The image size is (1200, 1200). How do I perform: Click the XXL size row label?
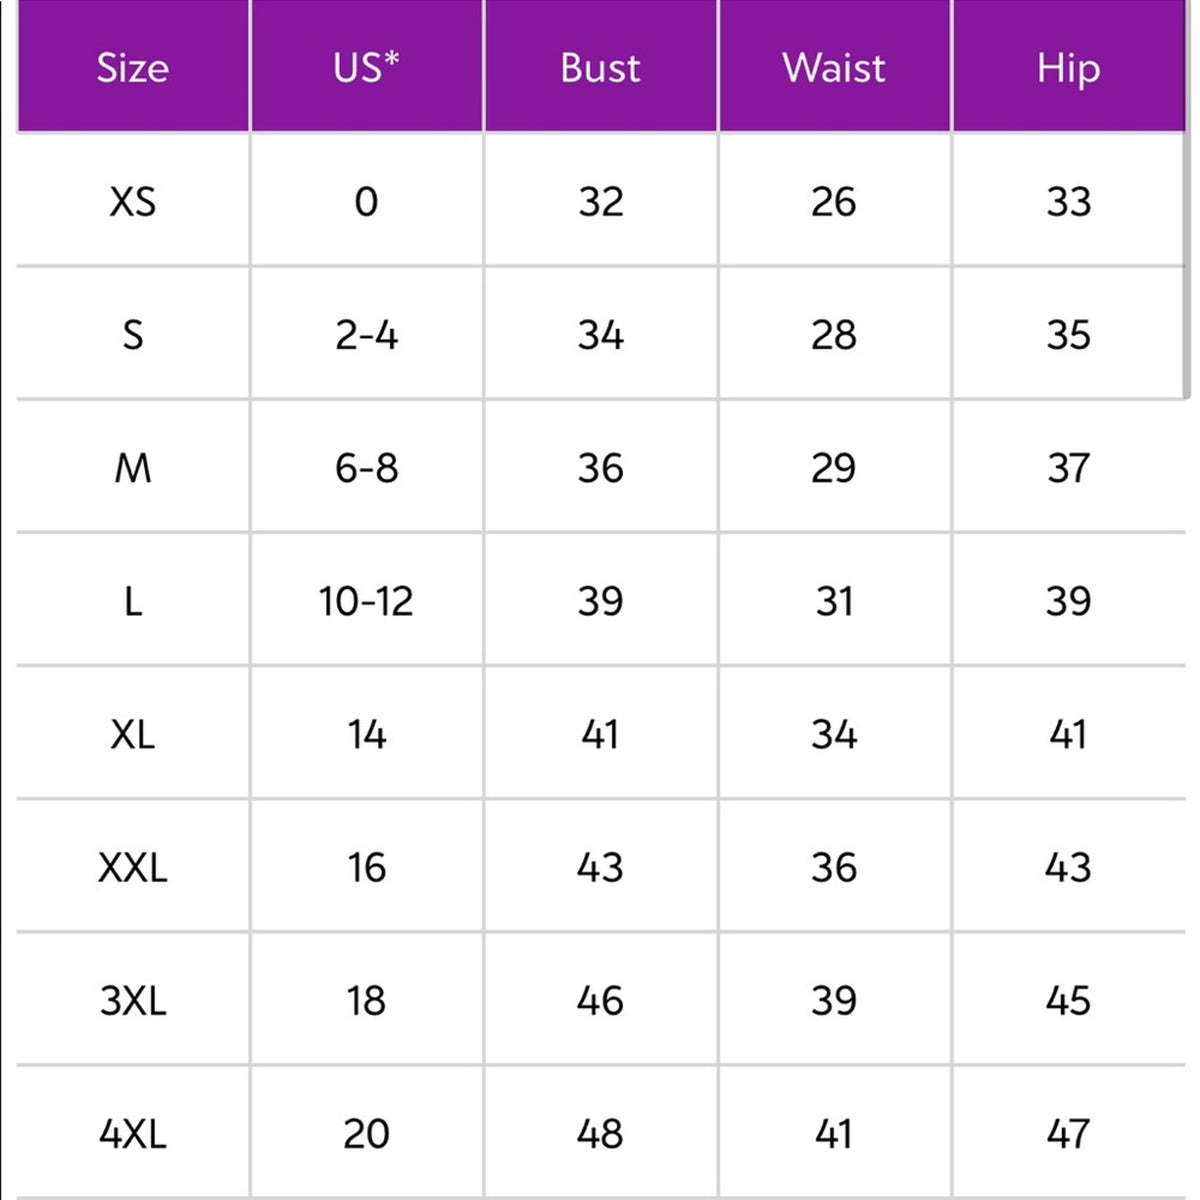pyautogui.click(x=133, y=866)
